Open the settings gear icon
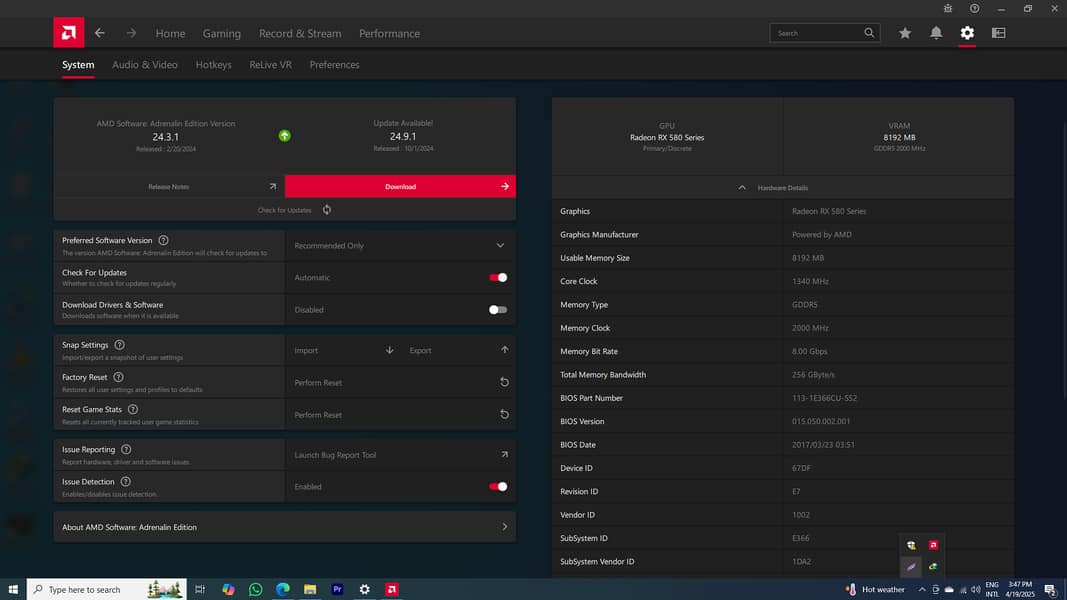Viewport: 1067px width, 600px height. [x=967, y=33]
